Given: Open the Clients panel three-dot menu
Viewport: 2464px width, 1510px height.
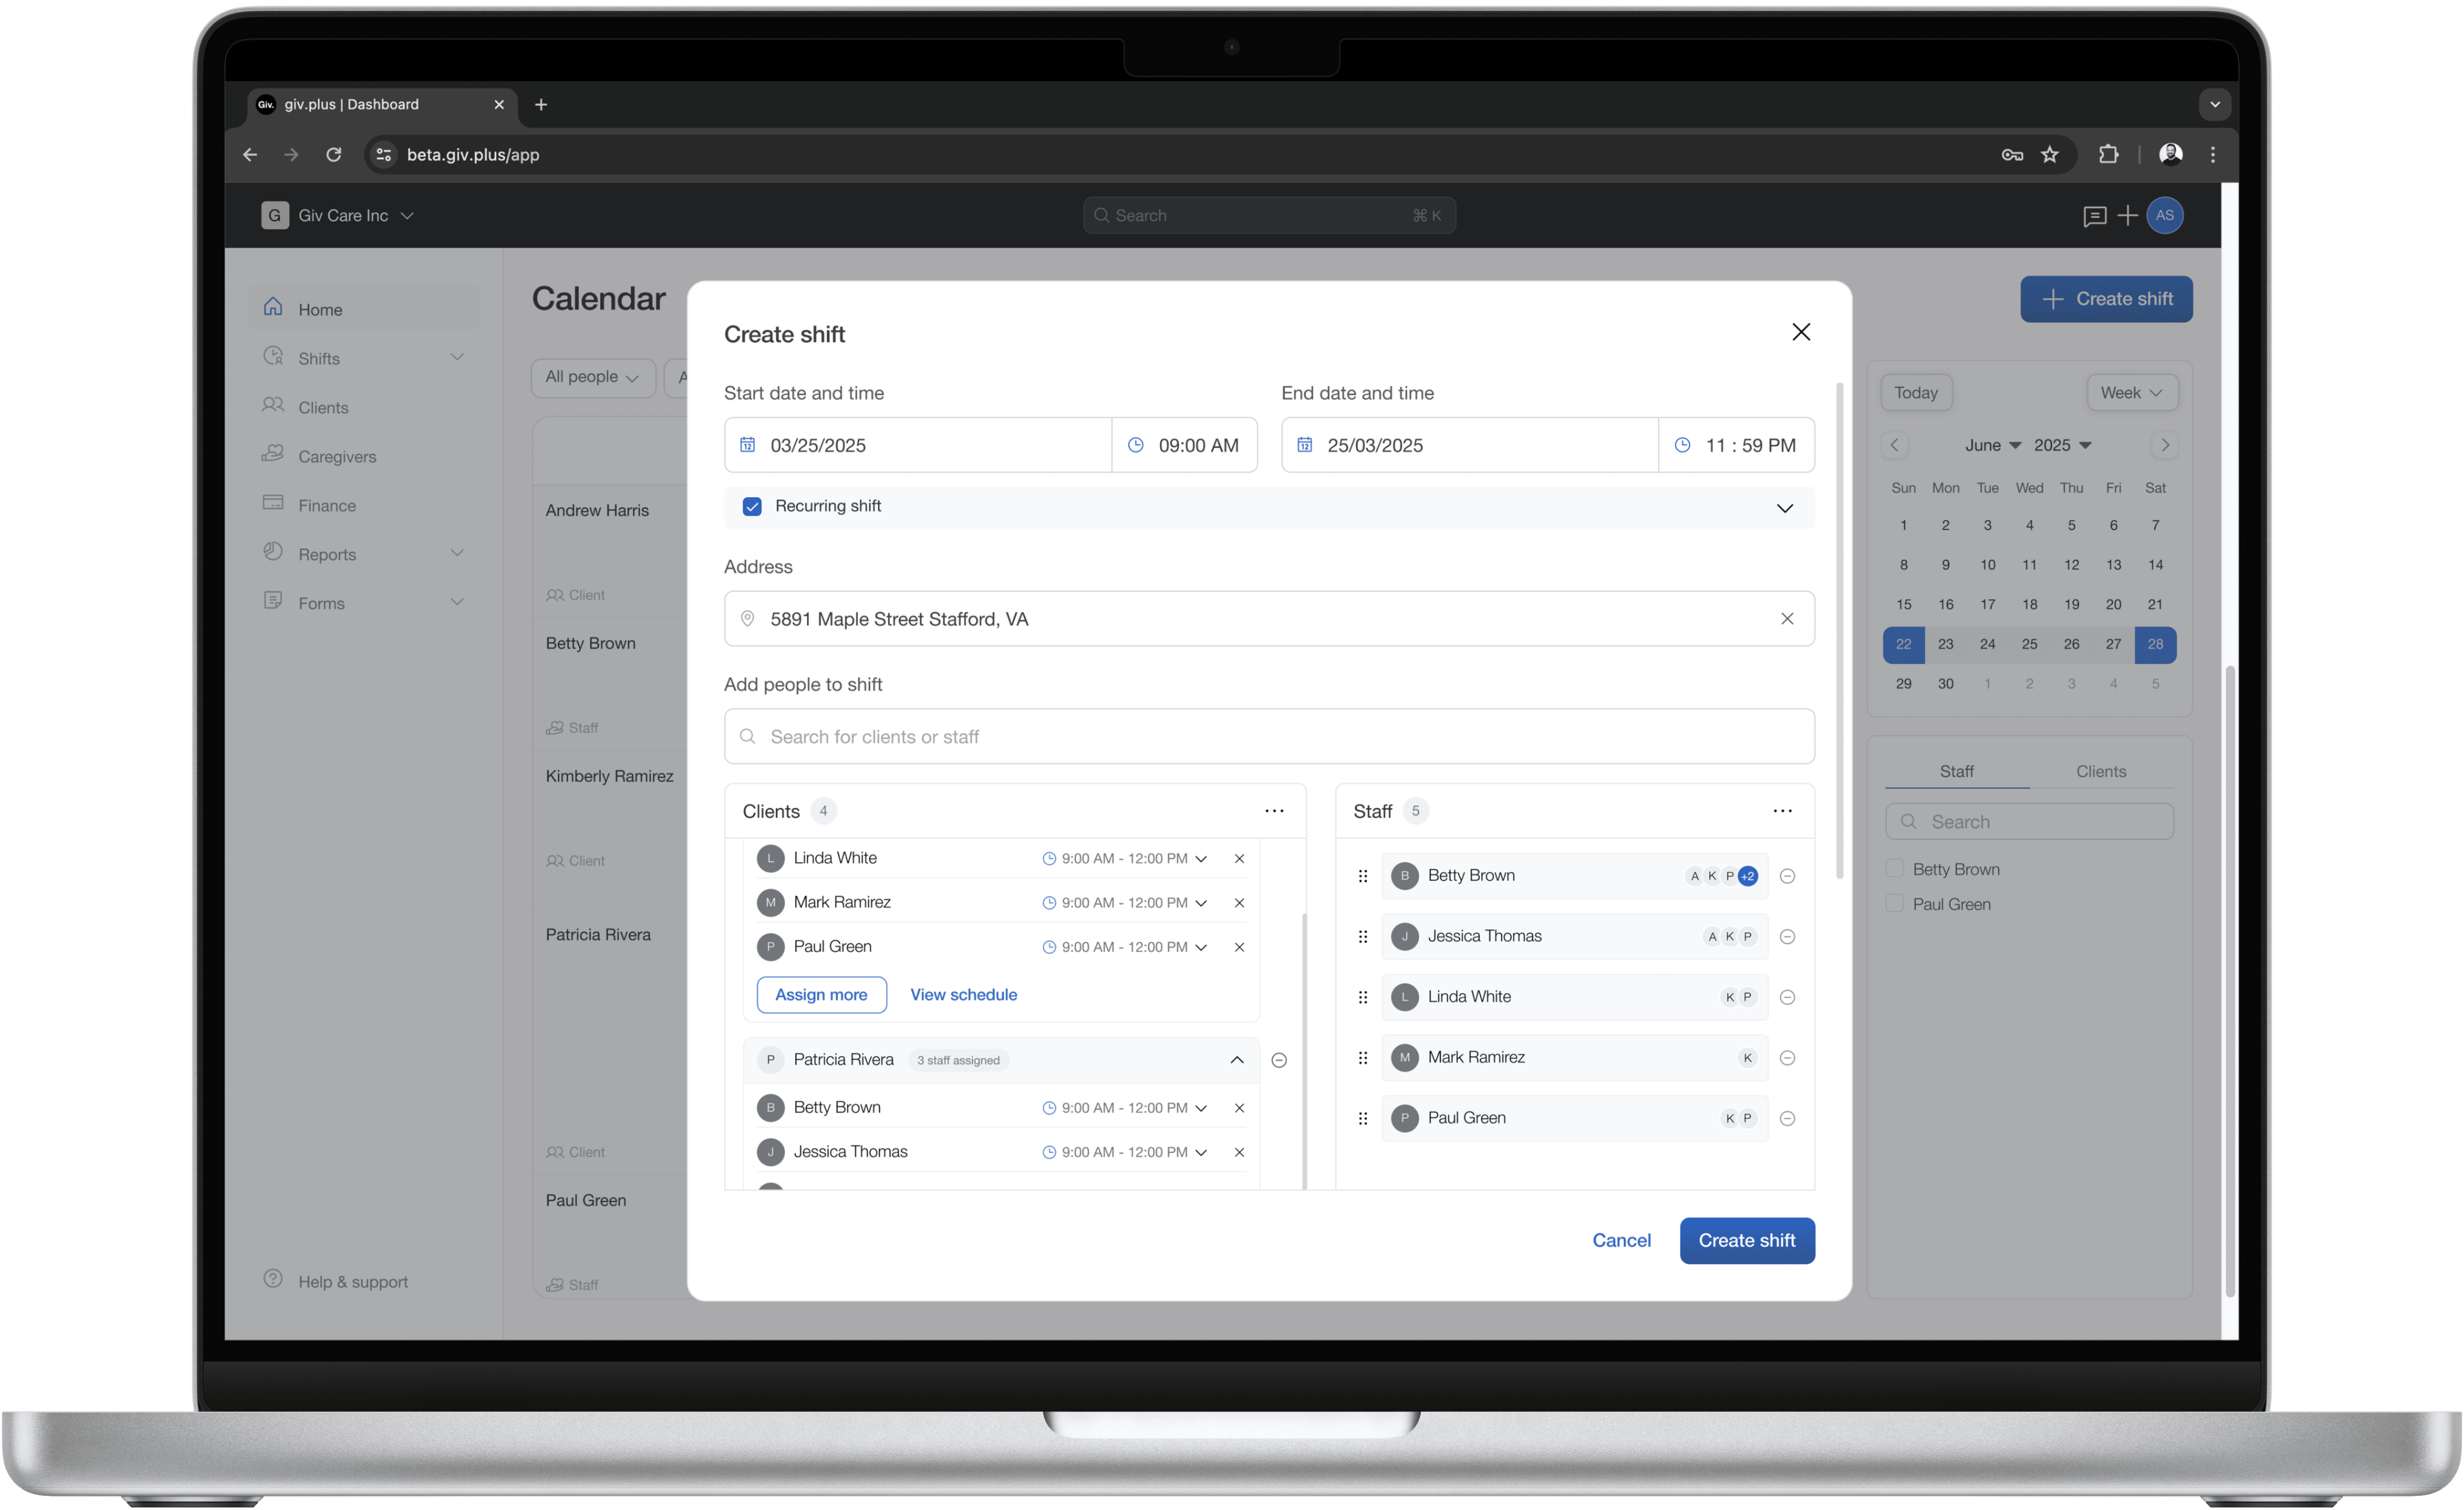Looking at the screenshot, I should click(x=1274, y=811).
